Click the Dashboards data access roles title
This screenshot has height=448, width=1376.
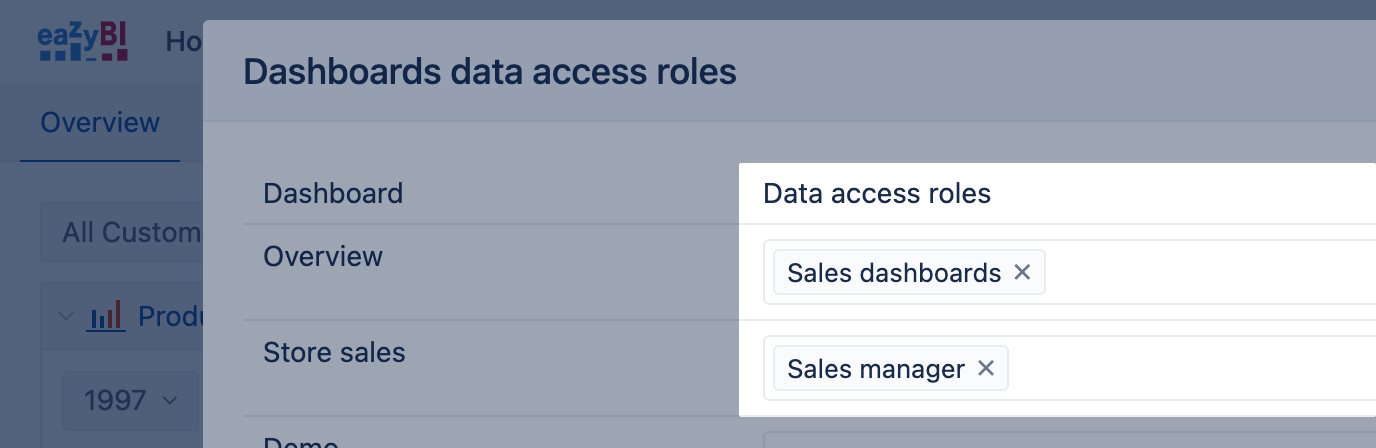coord(490,72)
